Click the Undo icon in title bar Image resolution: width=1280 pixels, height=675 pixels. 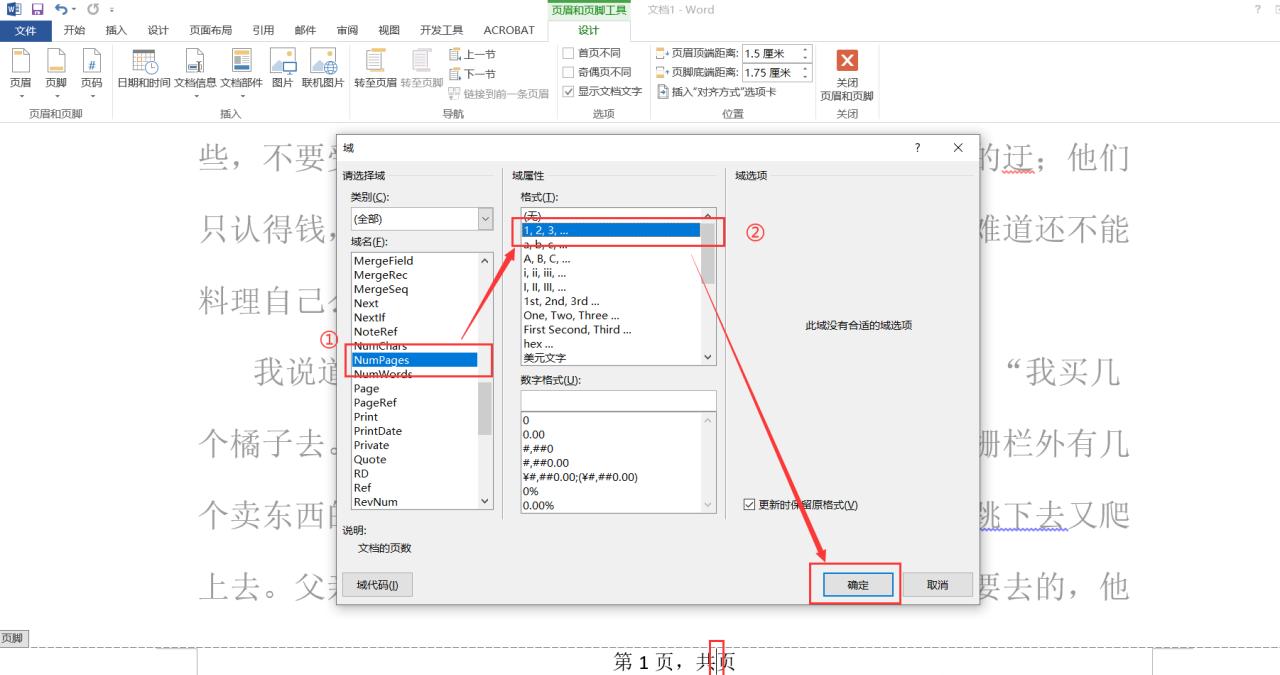coord(61,9)
